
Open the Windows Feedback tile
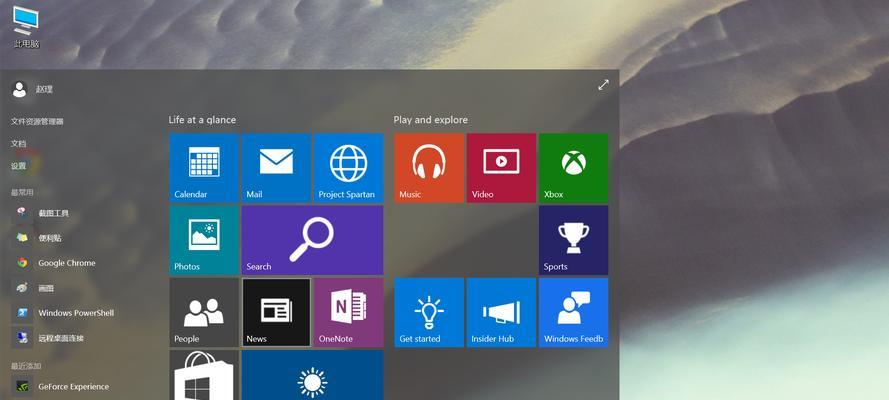pos(573,312)
